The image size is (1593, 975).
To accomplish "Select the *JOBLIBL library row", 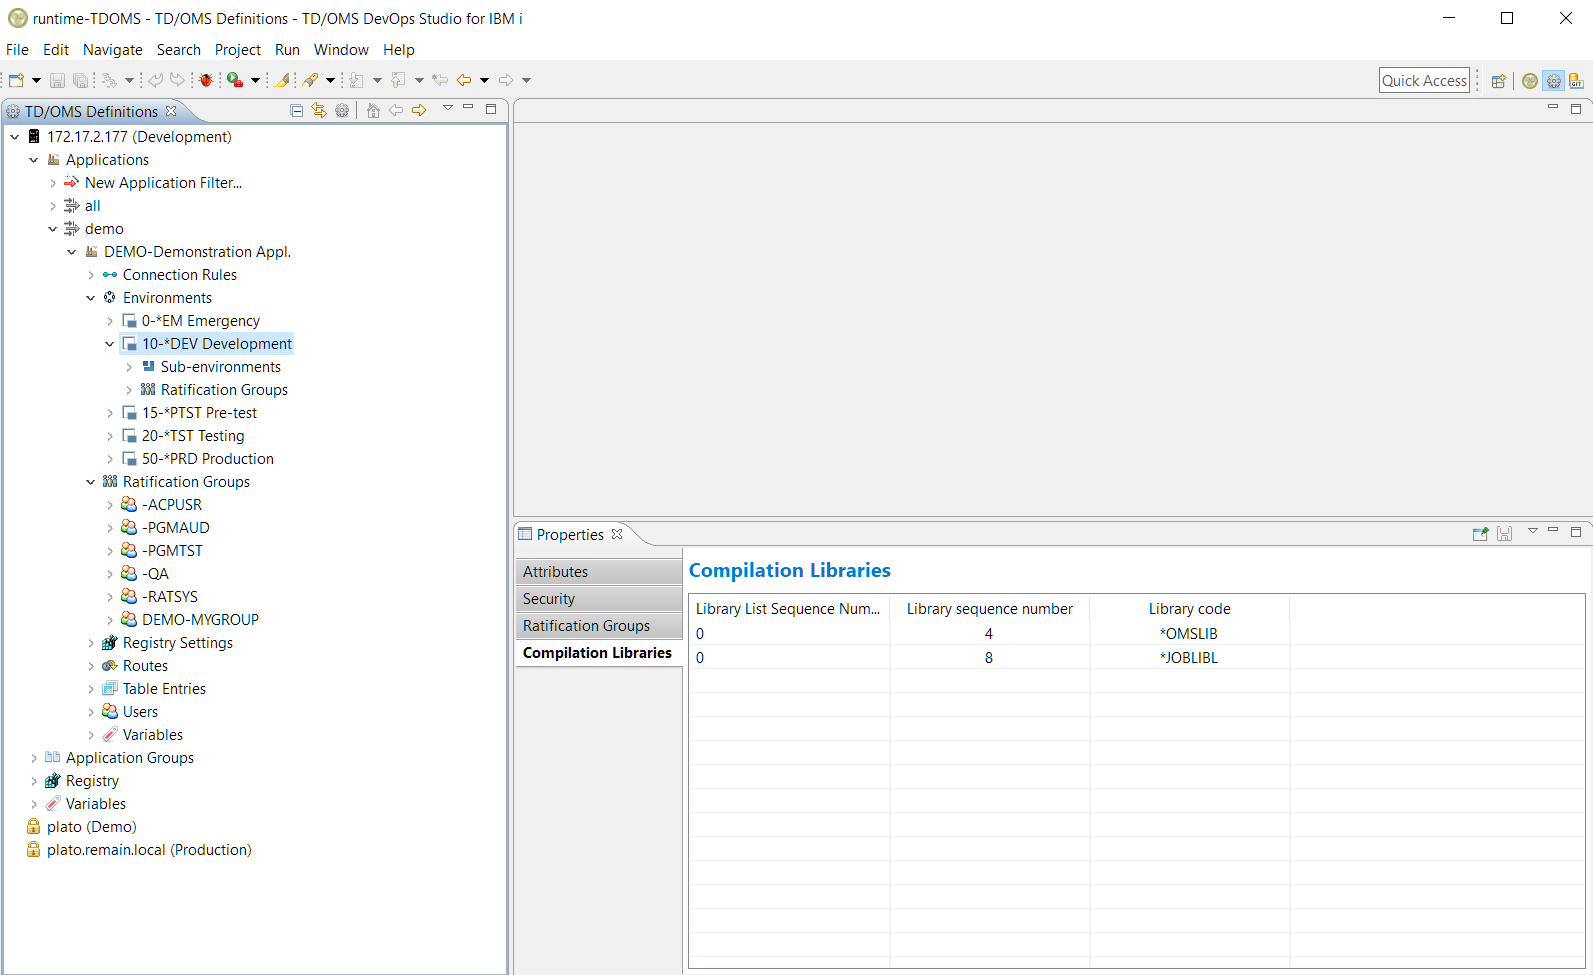I will (x=1188, y=658).
